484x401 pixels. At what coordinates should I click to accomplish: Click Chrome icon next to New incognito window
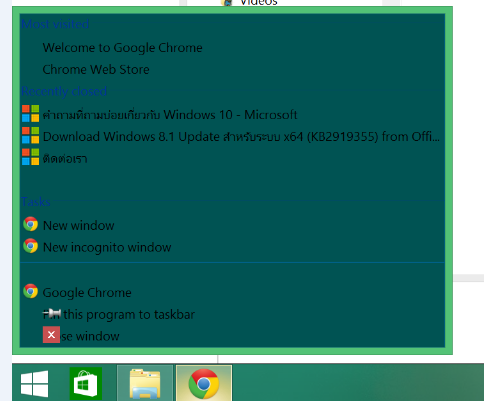(30, 246)
